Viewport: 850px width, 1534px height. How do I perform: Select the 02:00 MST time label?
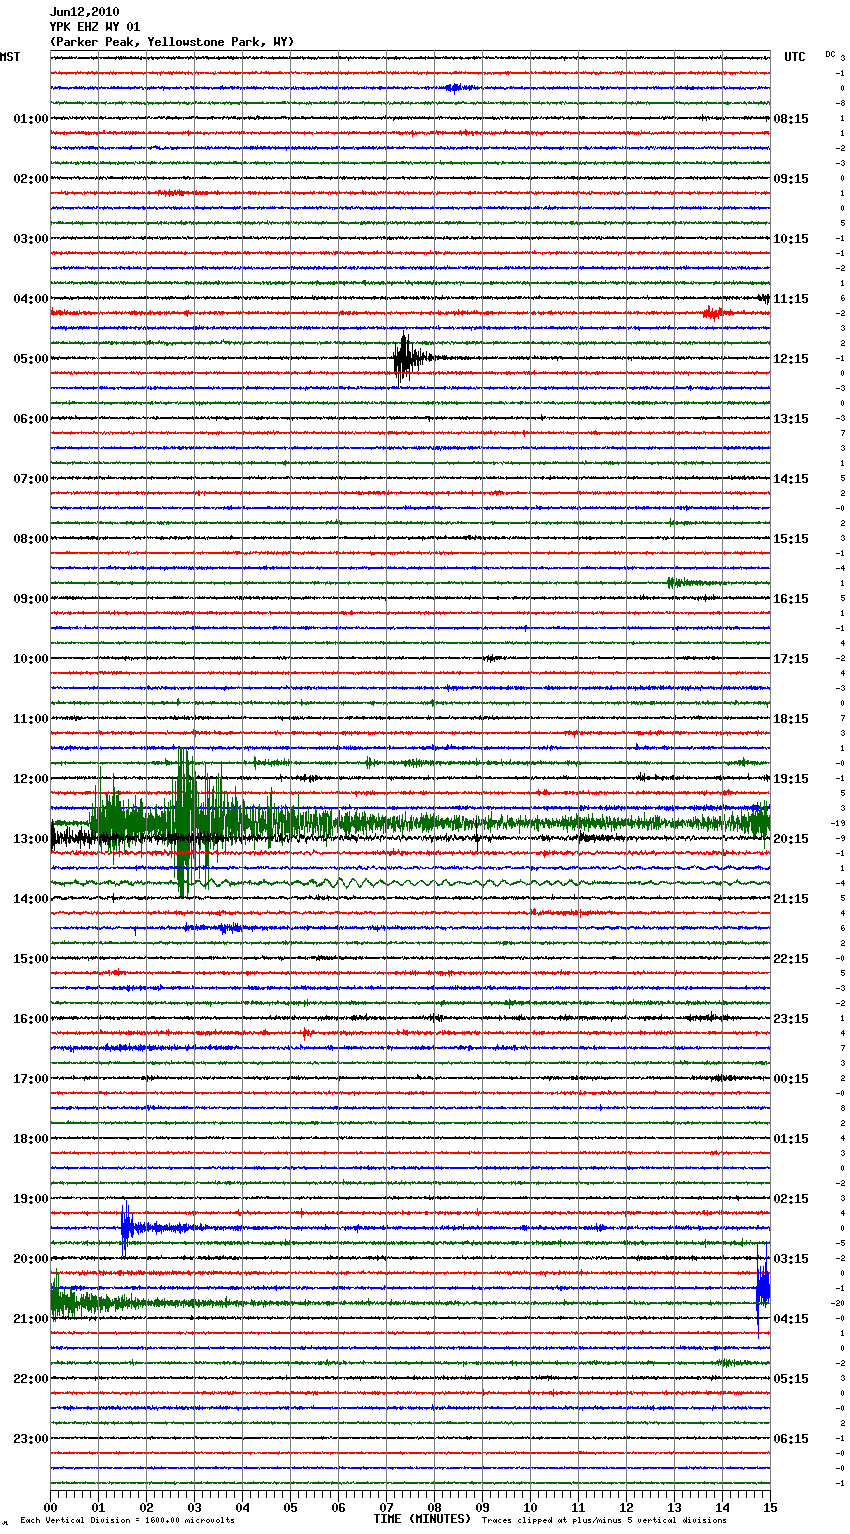30,179
